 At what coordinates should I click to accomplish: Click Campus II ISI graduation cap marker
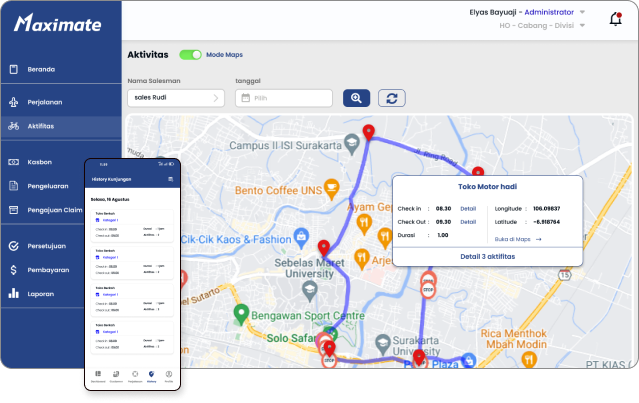point(352,143)
